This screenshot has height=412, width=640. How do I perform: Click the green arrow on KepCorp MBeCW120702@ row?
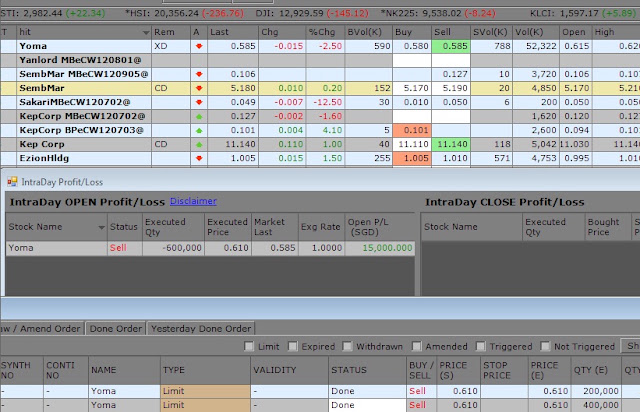[x=199, y=116]
